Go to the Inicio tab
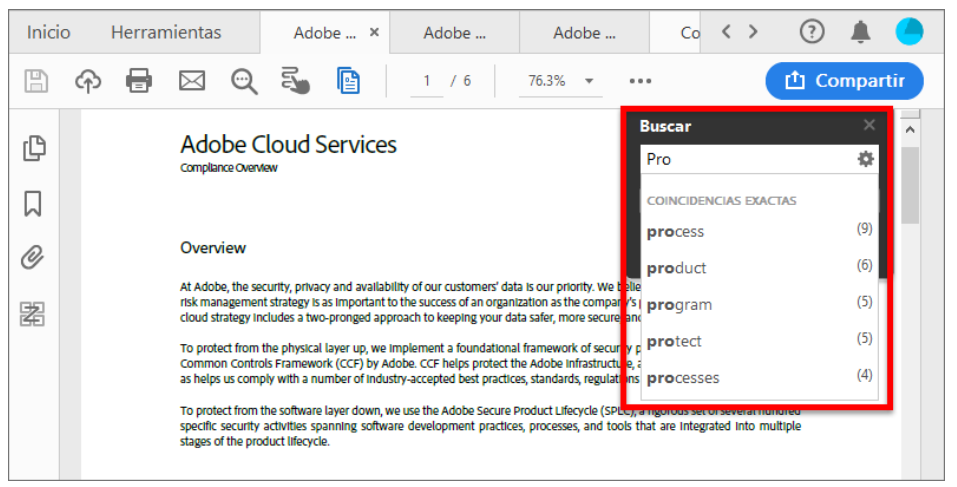 (x=49, y=33)
